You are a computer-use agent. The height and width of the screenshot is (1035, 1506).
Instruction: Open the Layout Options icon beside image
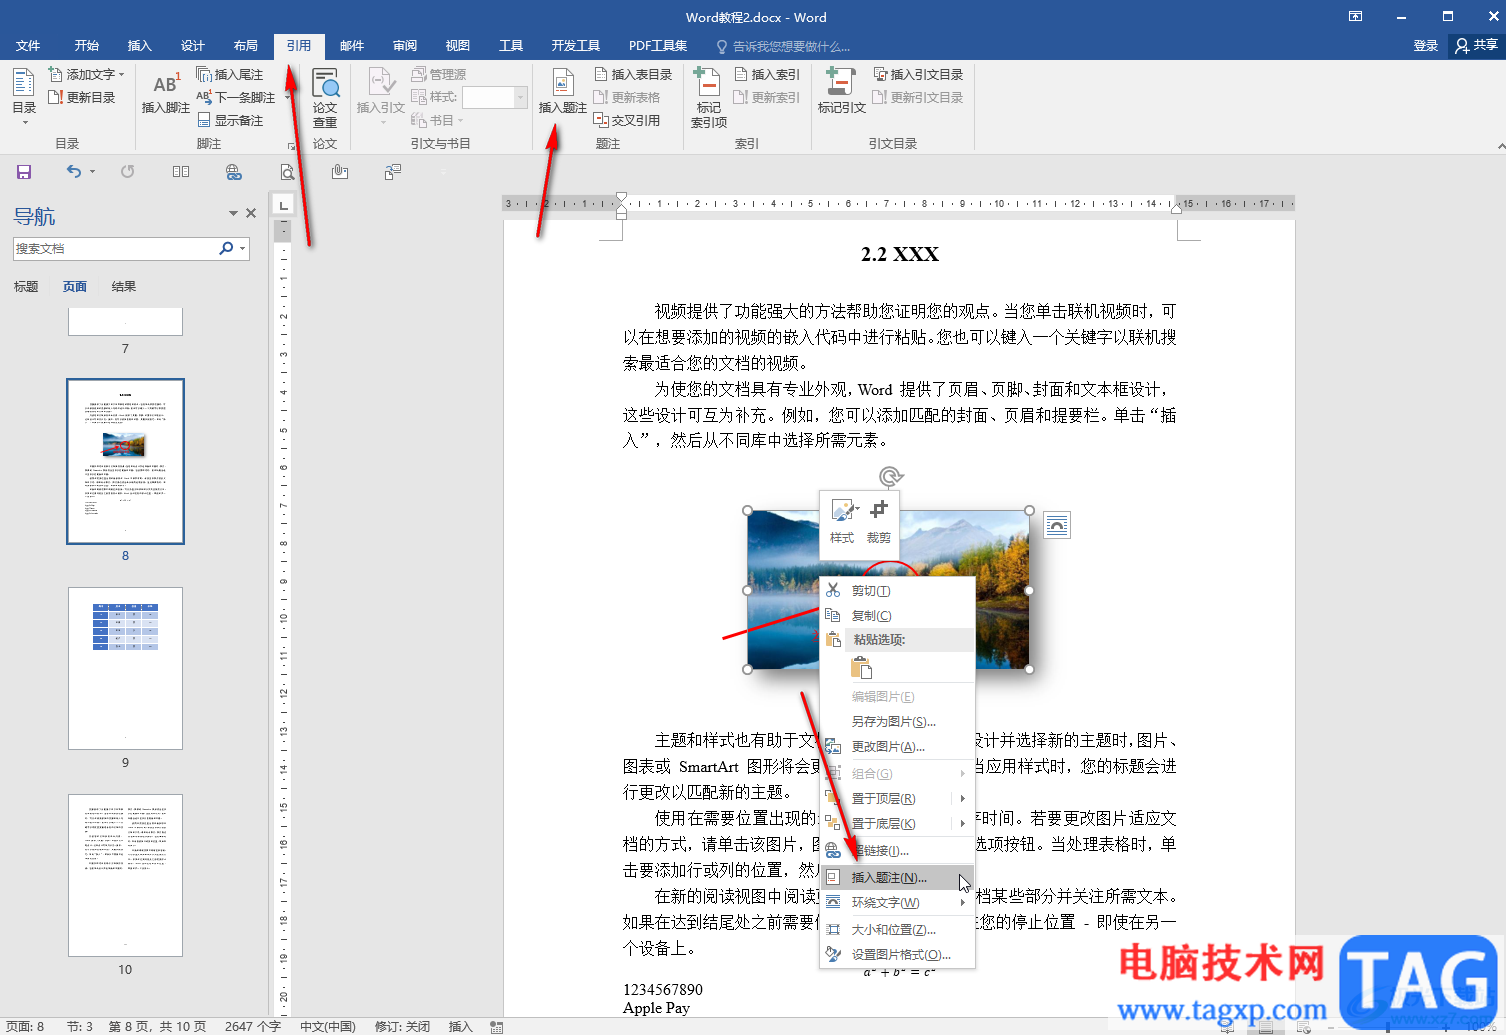click(1057, 525)
